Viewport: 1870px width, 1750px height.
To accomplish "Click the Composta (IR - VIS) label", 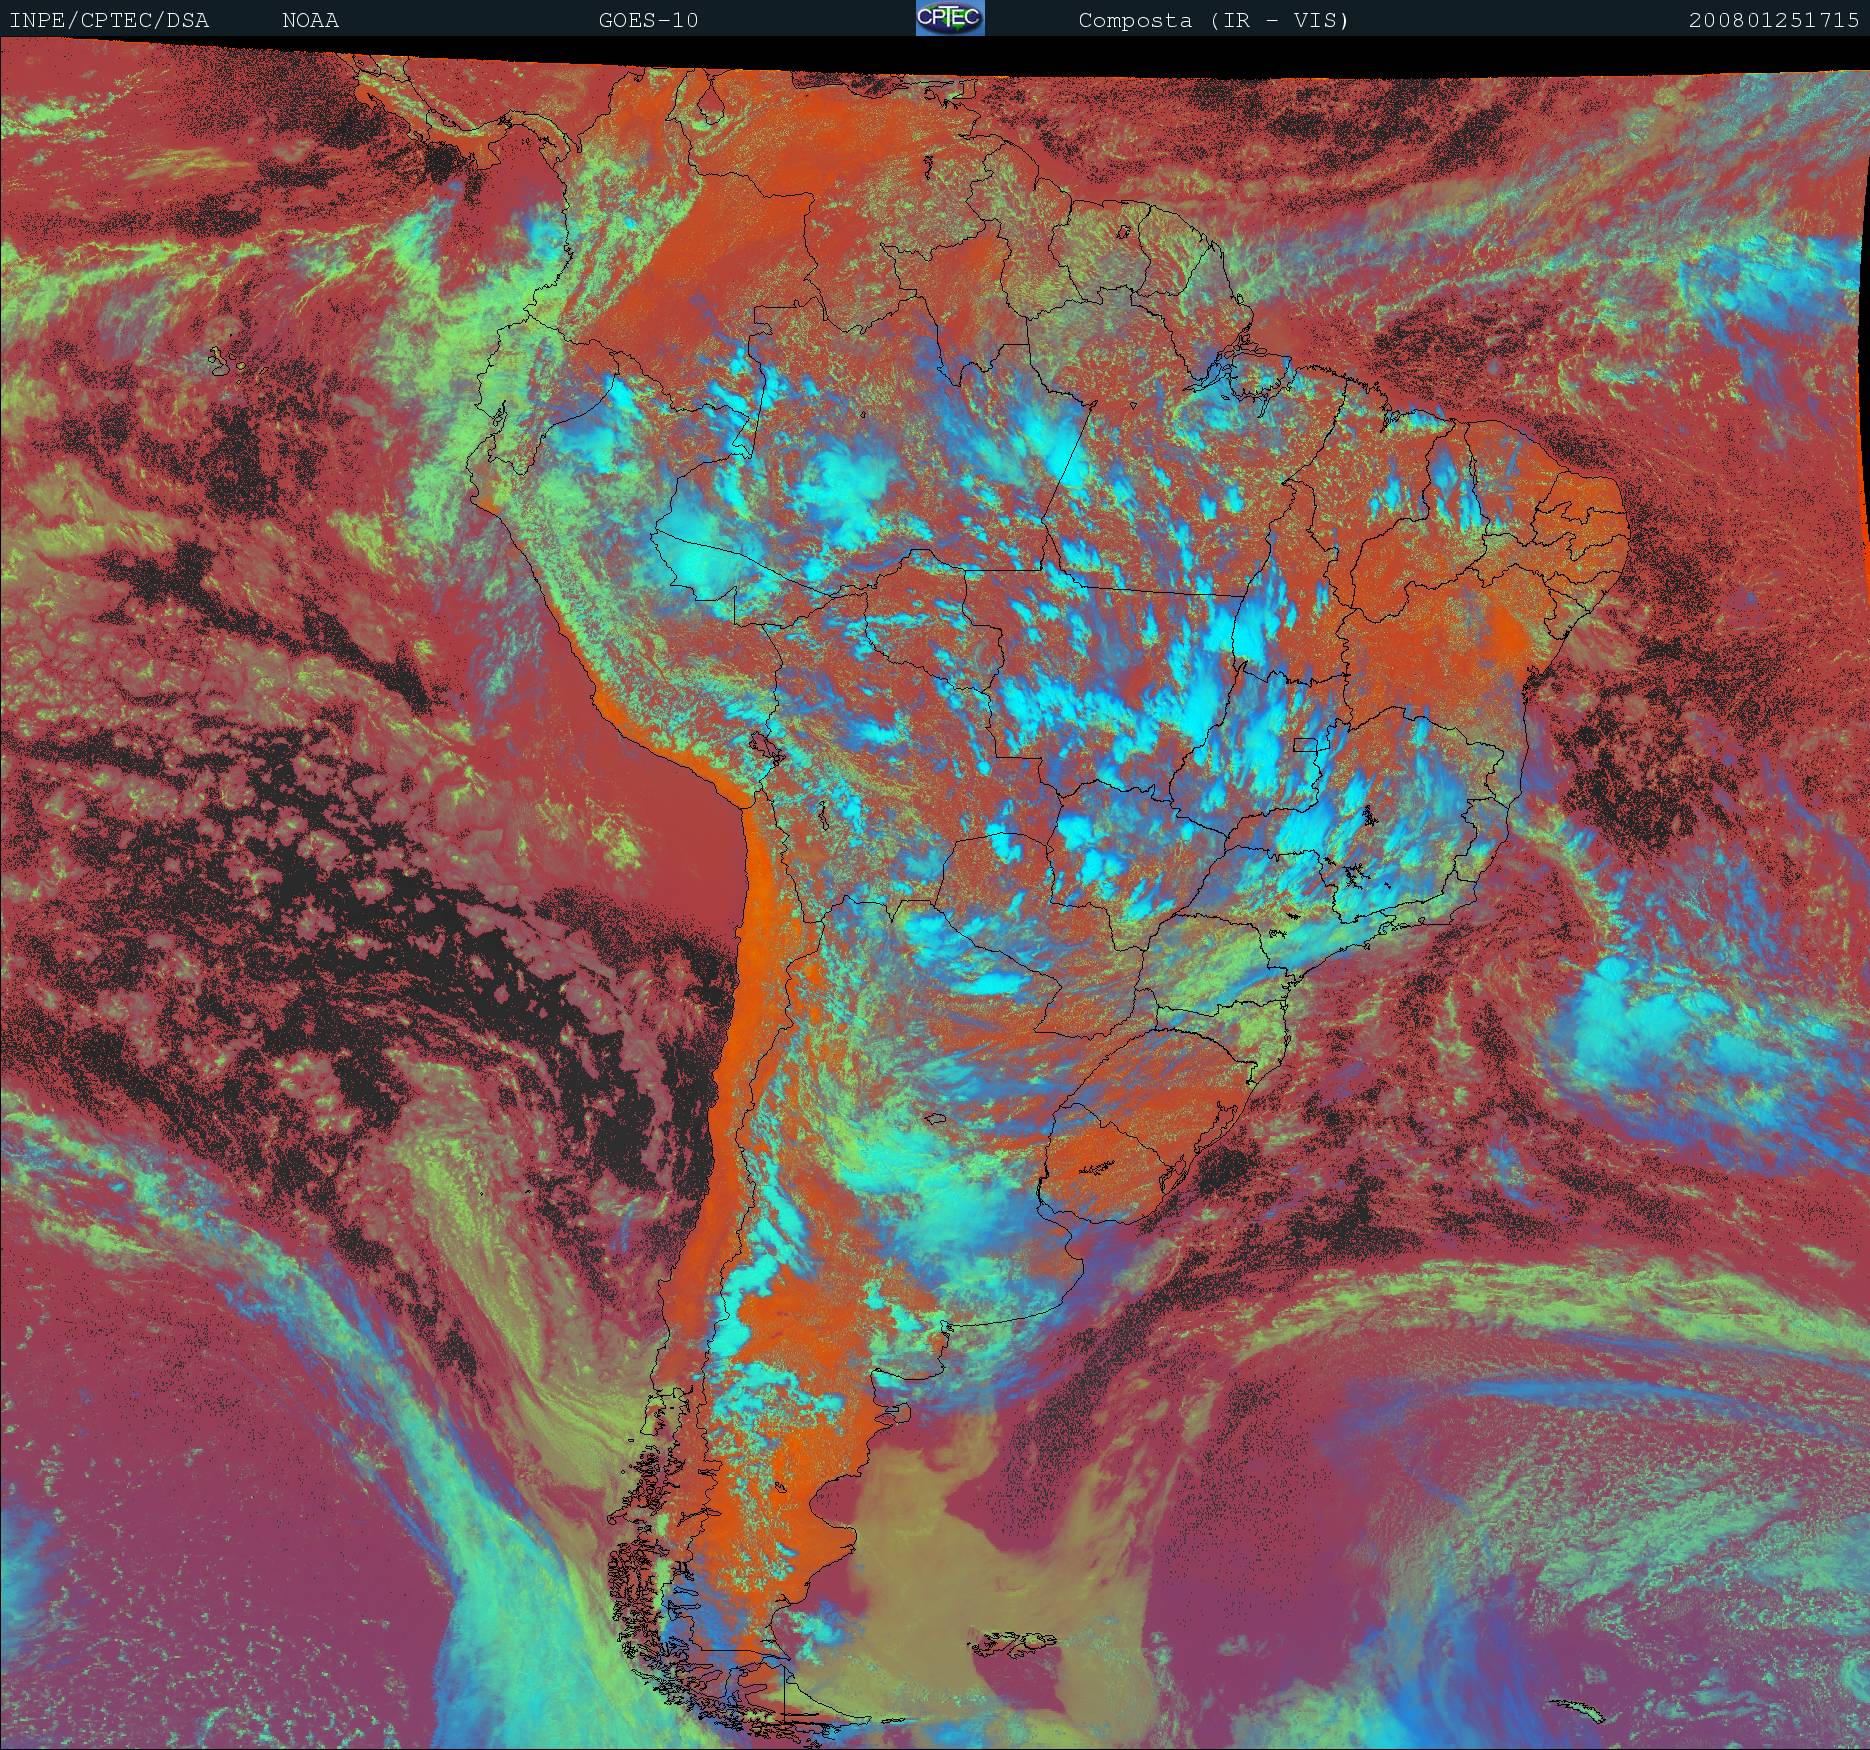I will point(1214,20).
